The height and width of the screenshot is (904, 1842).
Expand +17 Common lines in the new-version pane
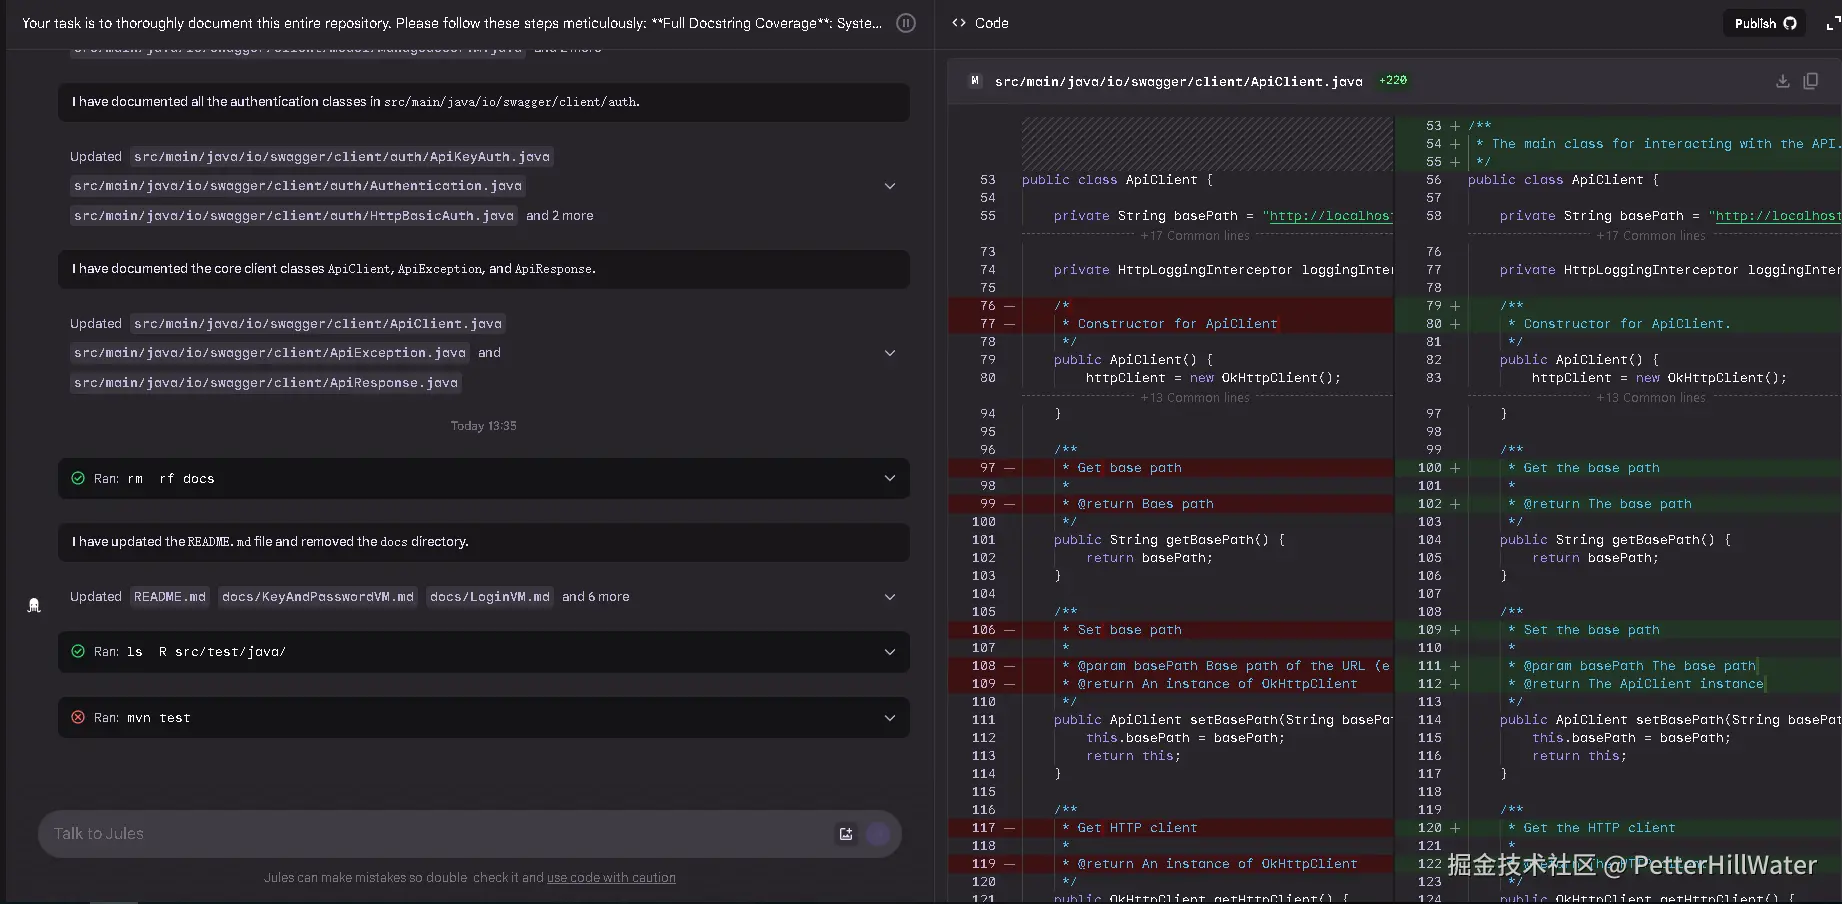pyautogui.click(x=1651, y=236)
